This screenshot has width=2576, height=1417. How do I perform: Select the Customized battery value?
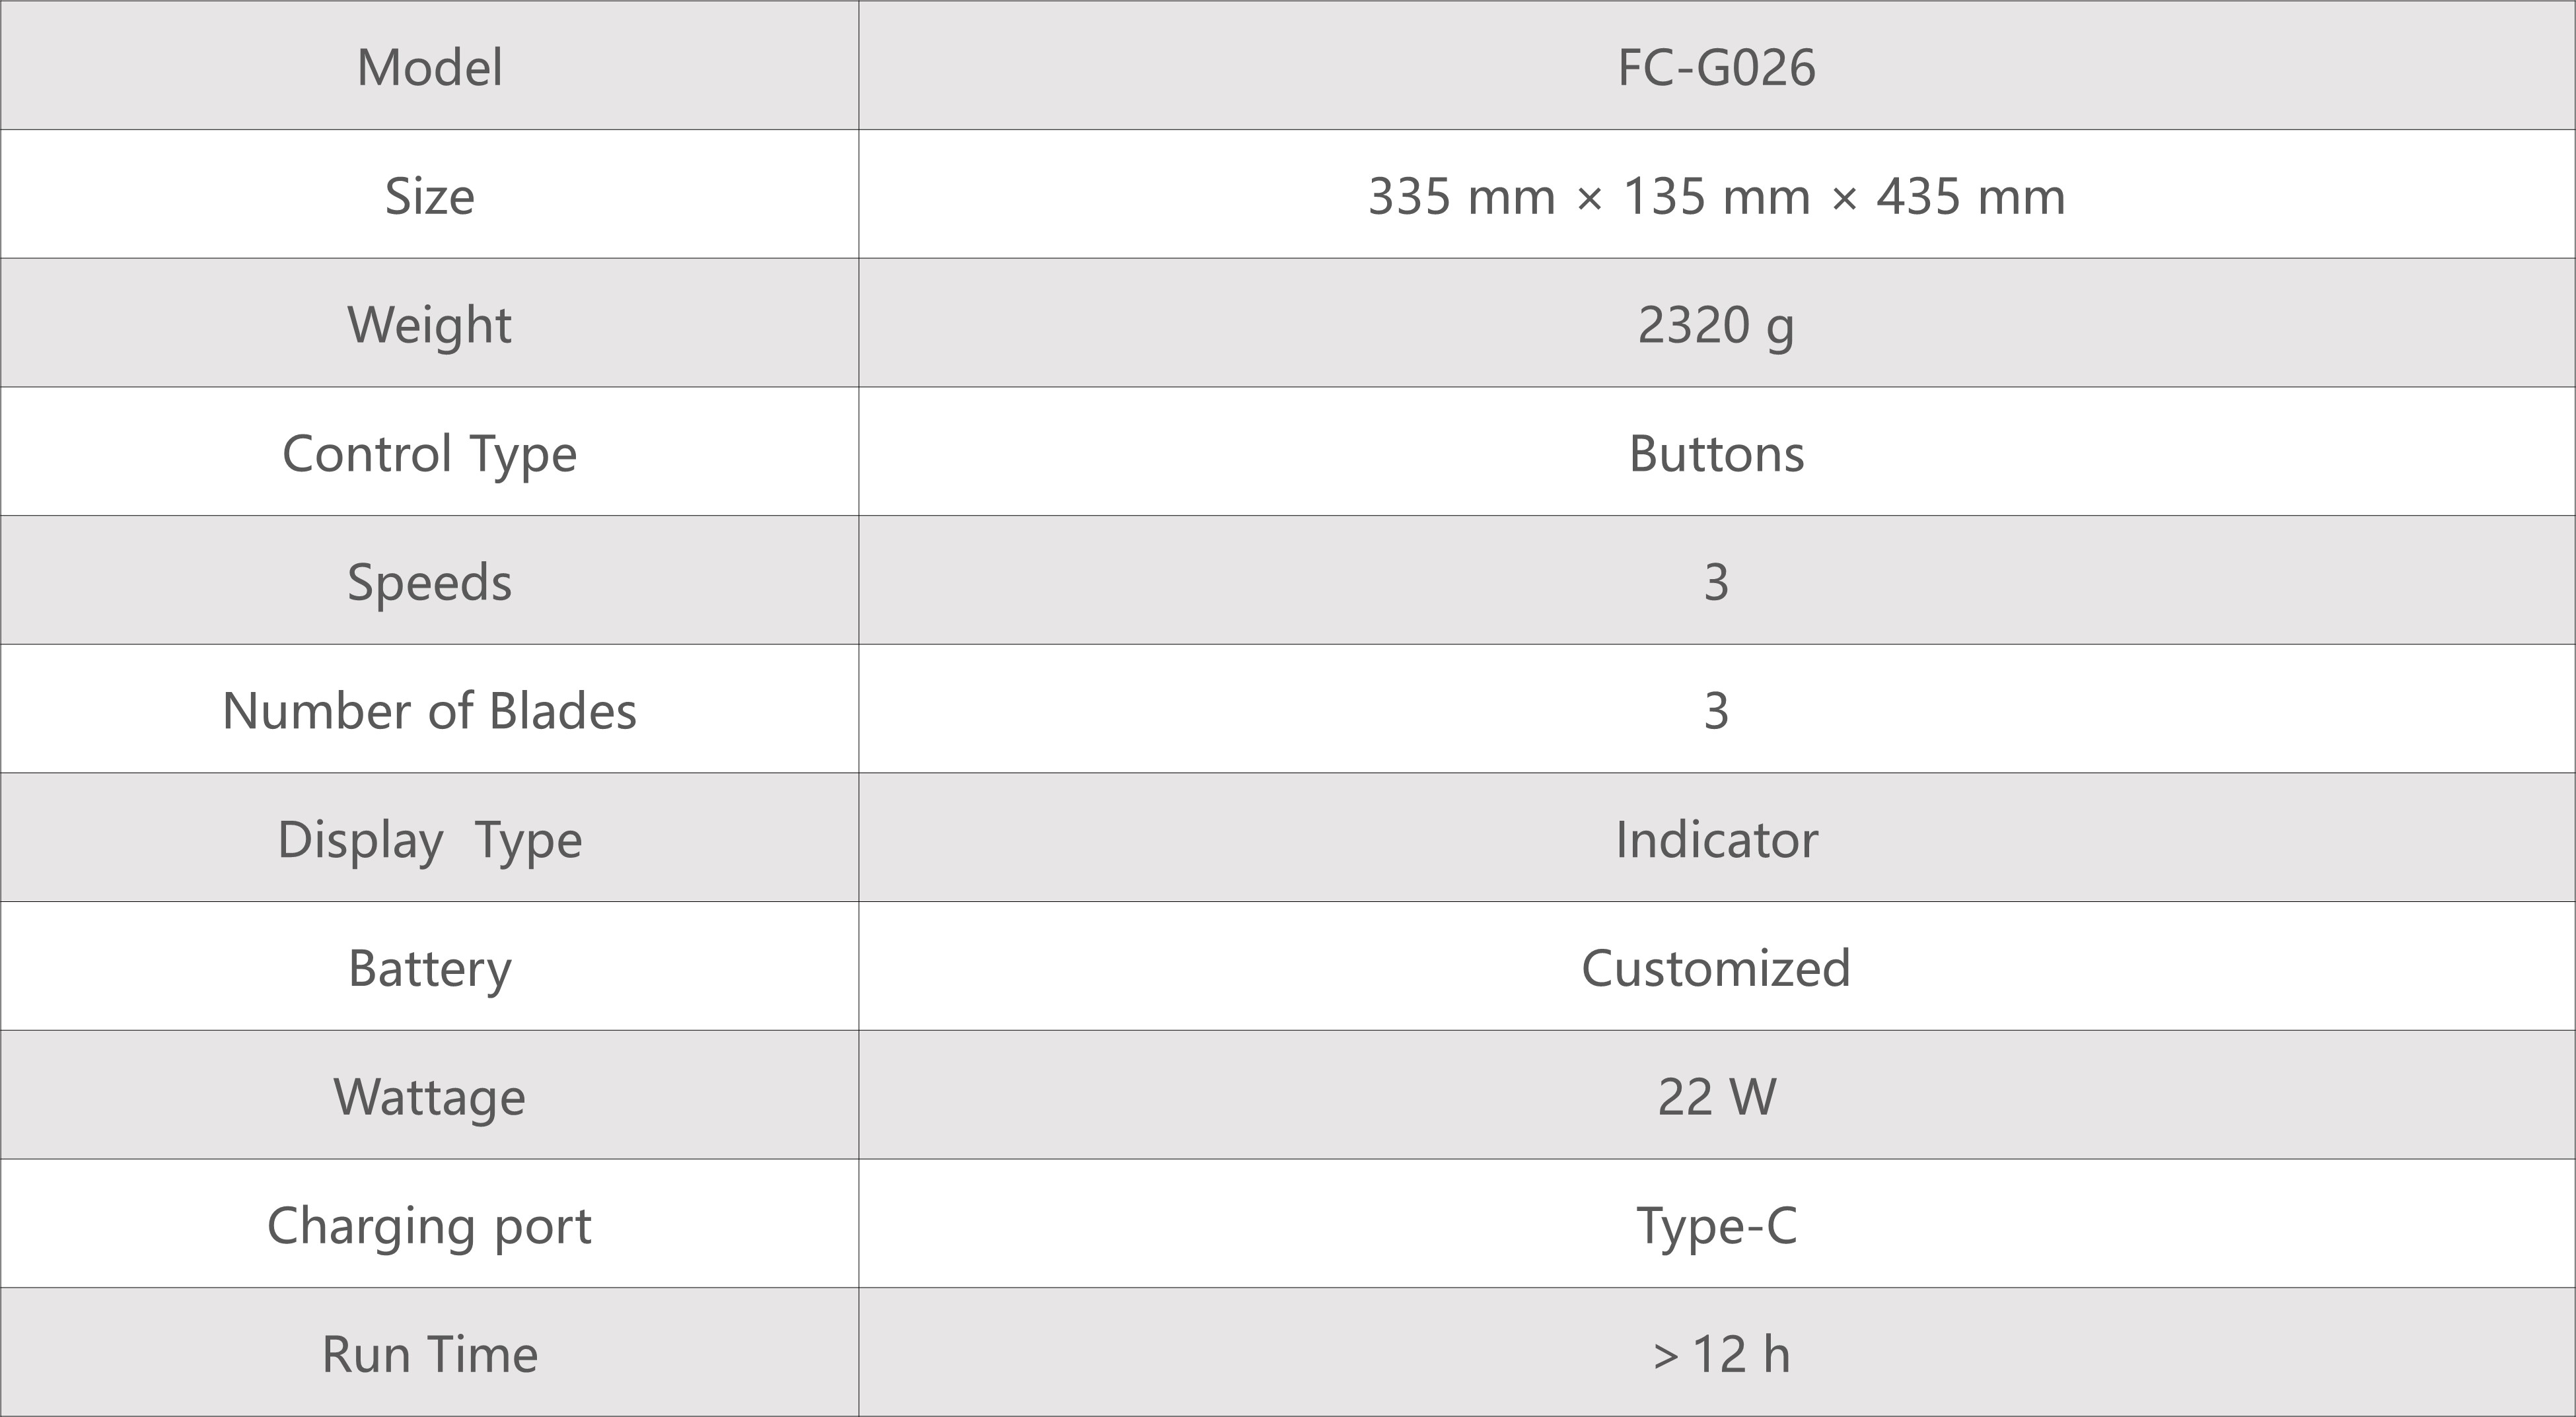(x=1716, y=968)
